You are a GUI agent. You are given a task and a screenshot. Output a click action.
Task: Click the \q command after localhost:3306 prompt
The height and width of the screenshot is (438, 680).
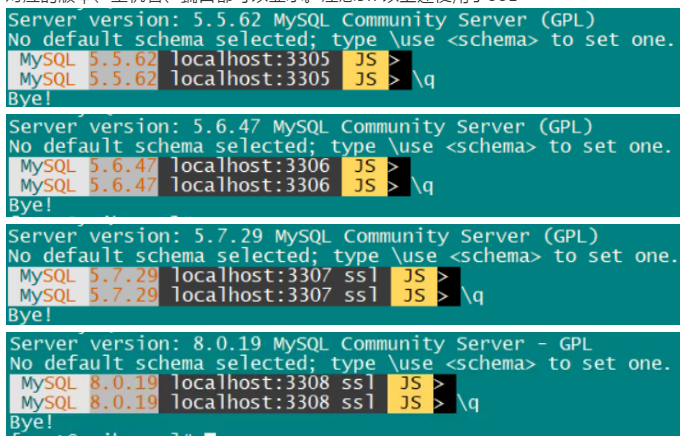(x=422, y=186)
